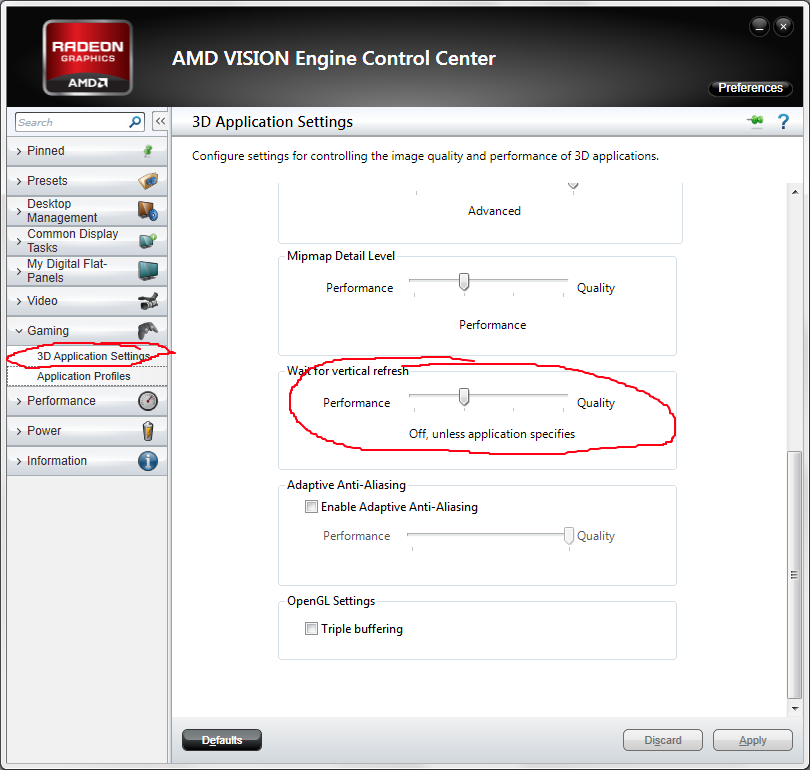The image size is (810, 770).
Task: Close the Control Center window
Action: pos(783,27)
